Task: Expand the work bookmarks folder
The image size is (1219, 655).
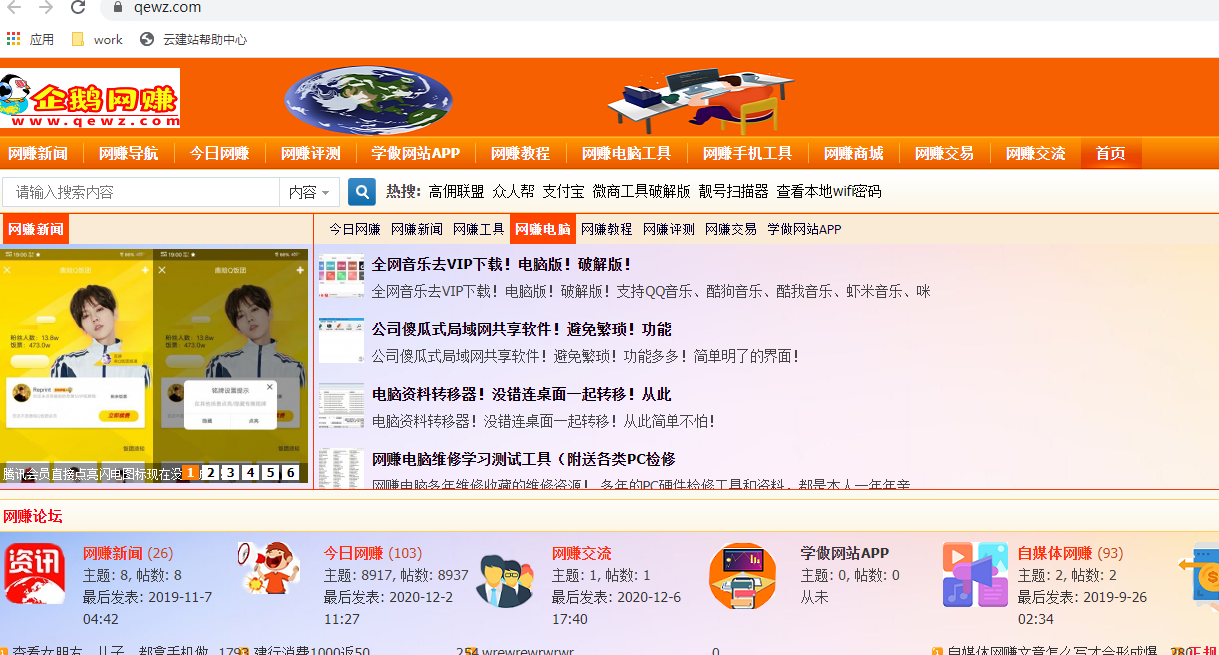Action: pyautogui.click(x=96, y=39)
